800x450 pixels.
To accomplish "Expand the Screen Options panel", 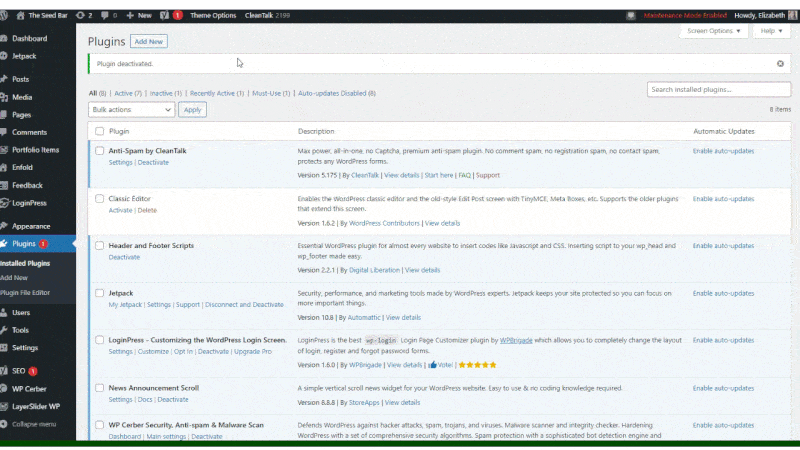I will tap(713, 31).
